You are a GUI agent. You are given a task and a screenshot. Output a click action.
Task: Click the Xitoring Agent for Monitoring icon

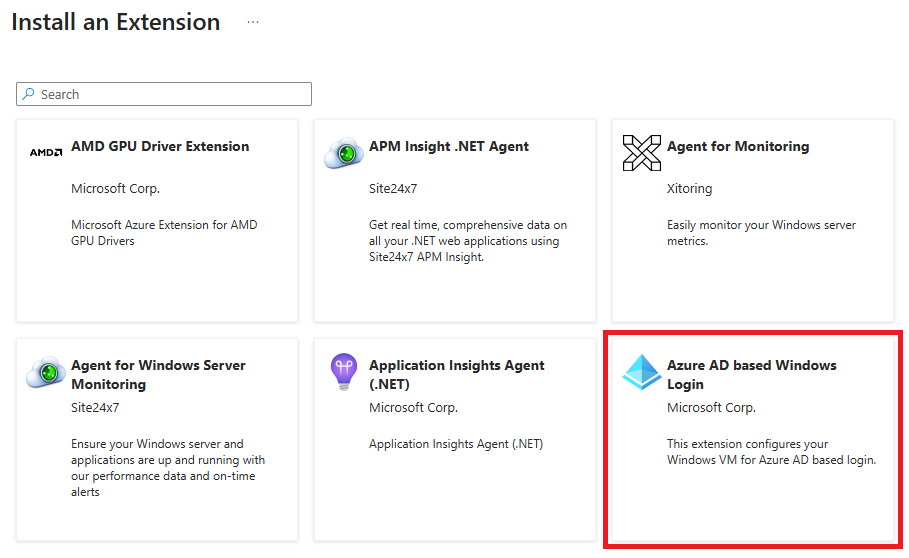642,153
